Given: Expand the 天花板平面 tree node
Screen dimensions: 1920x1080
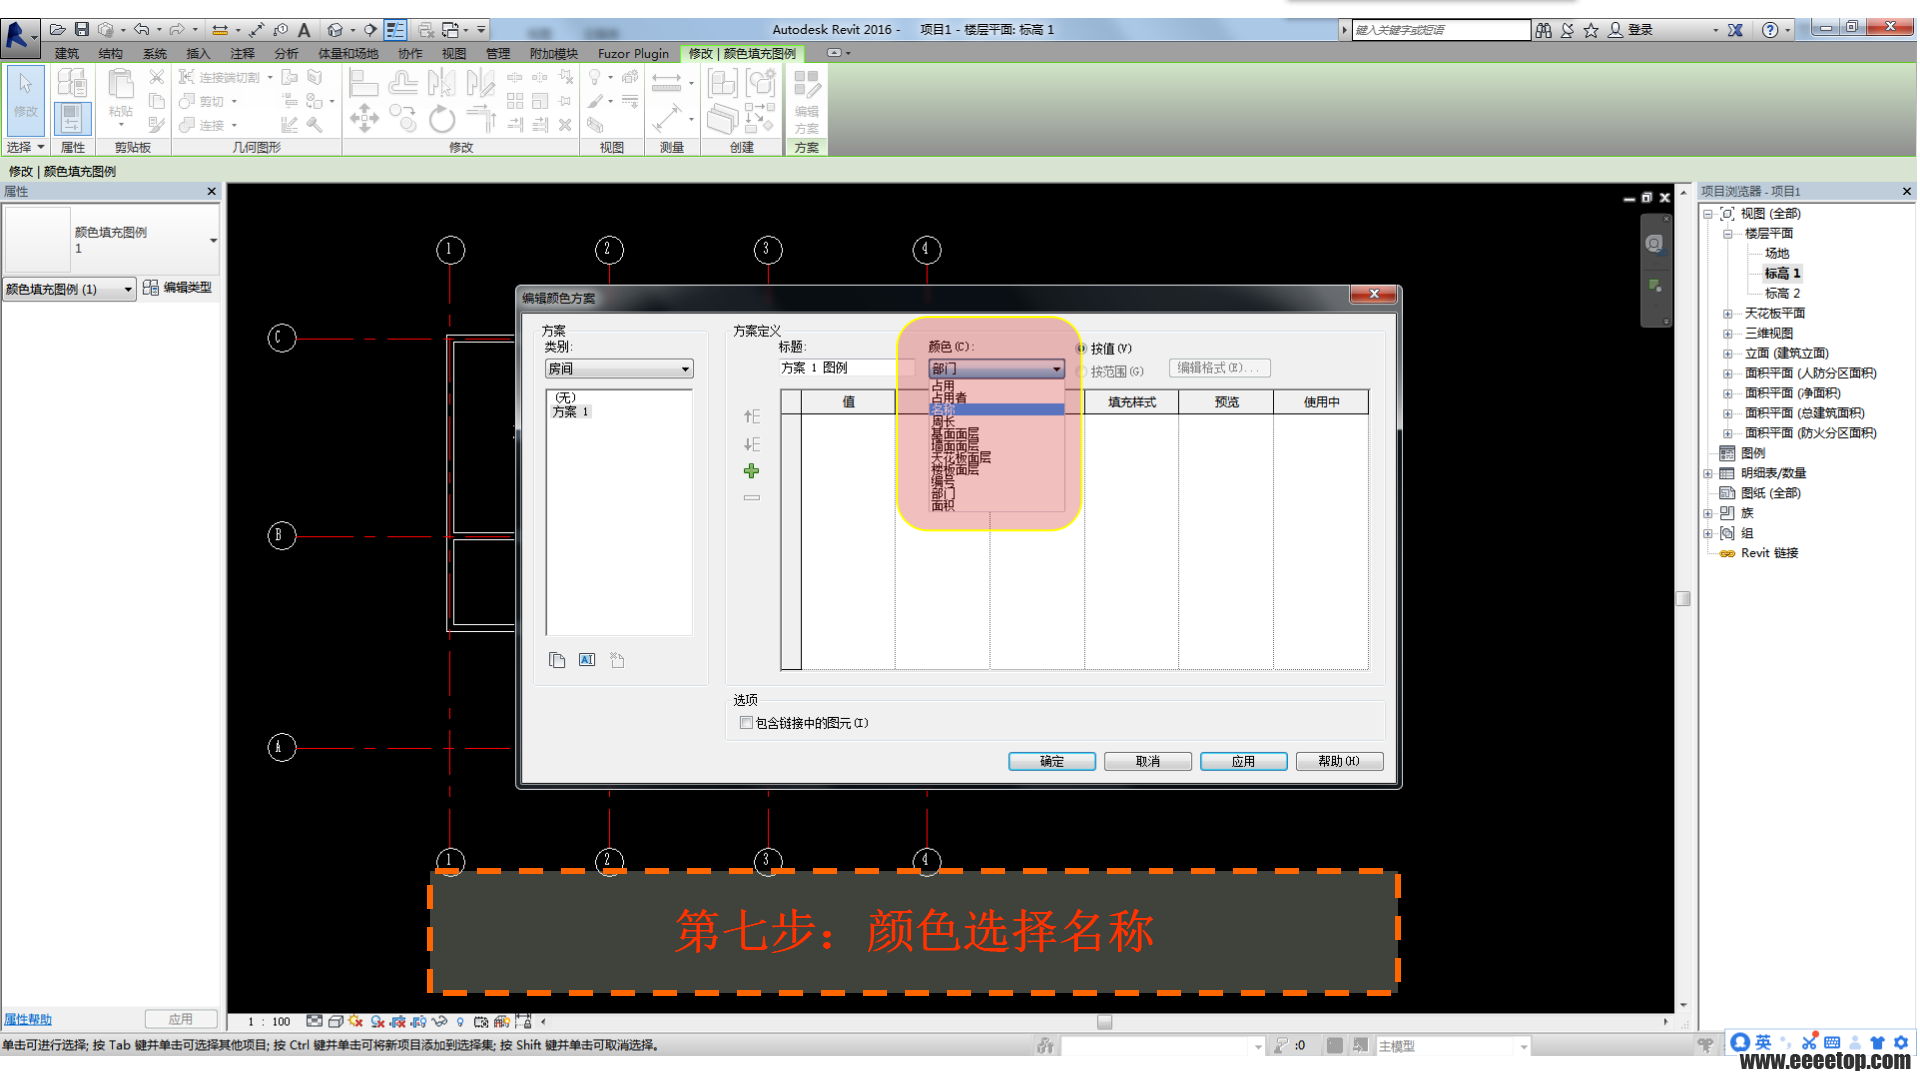Looking at the screenshot, I should point(1727,313).
